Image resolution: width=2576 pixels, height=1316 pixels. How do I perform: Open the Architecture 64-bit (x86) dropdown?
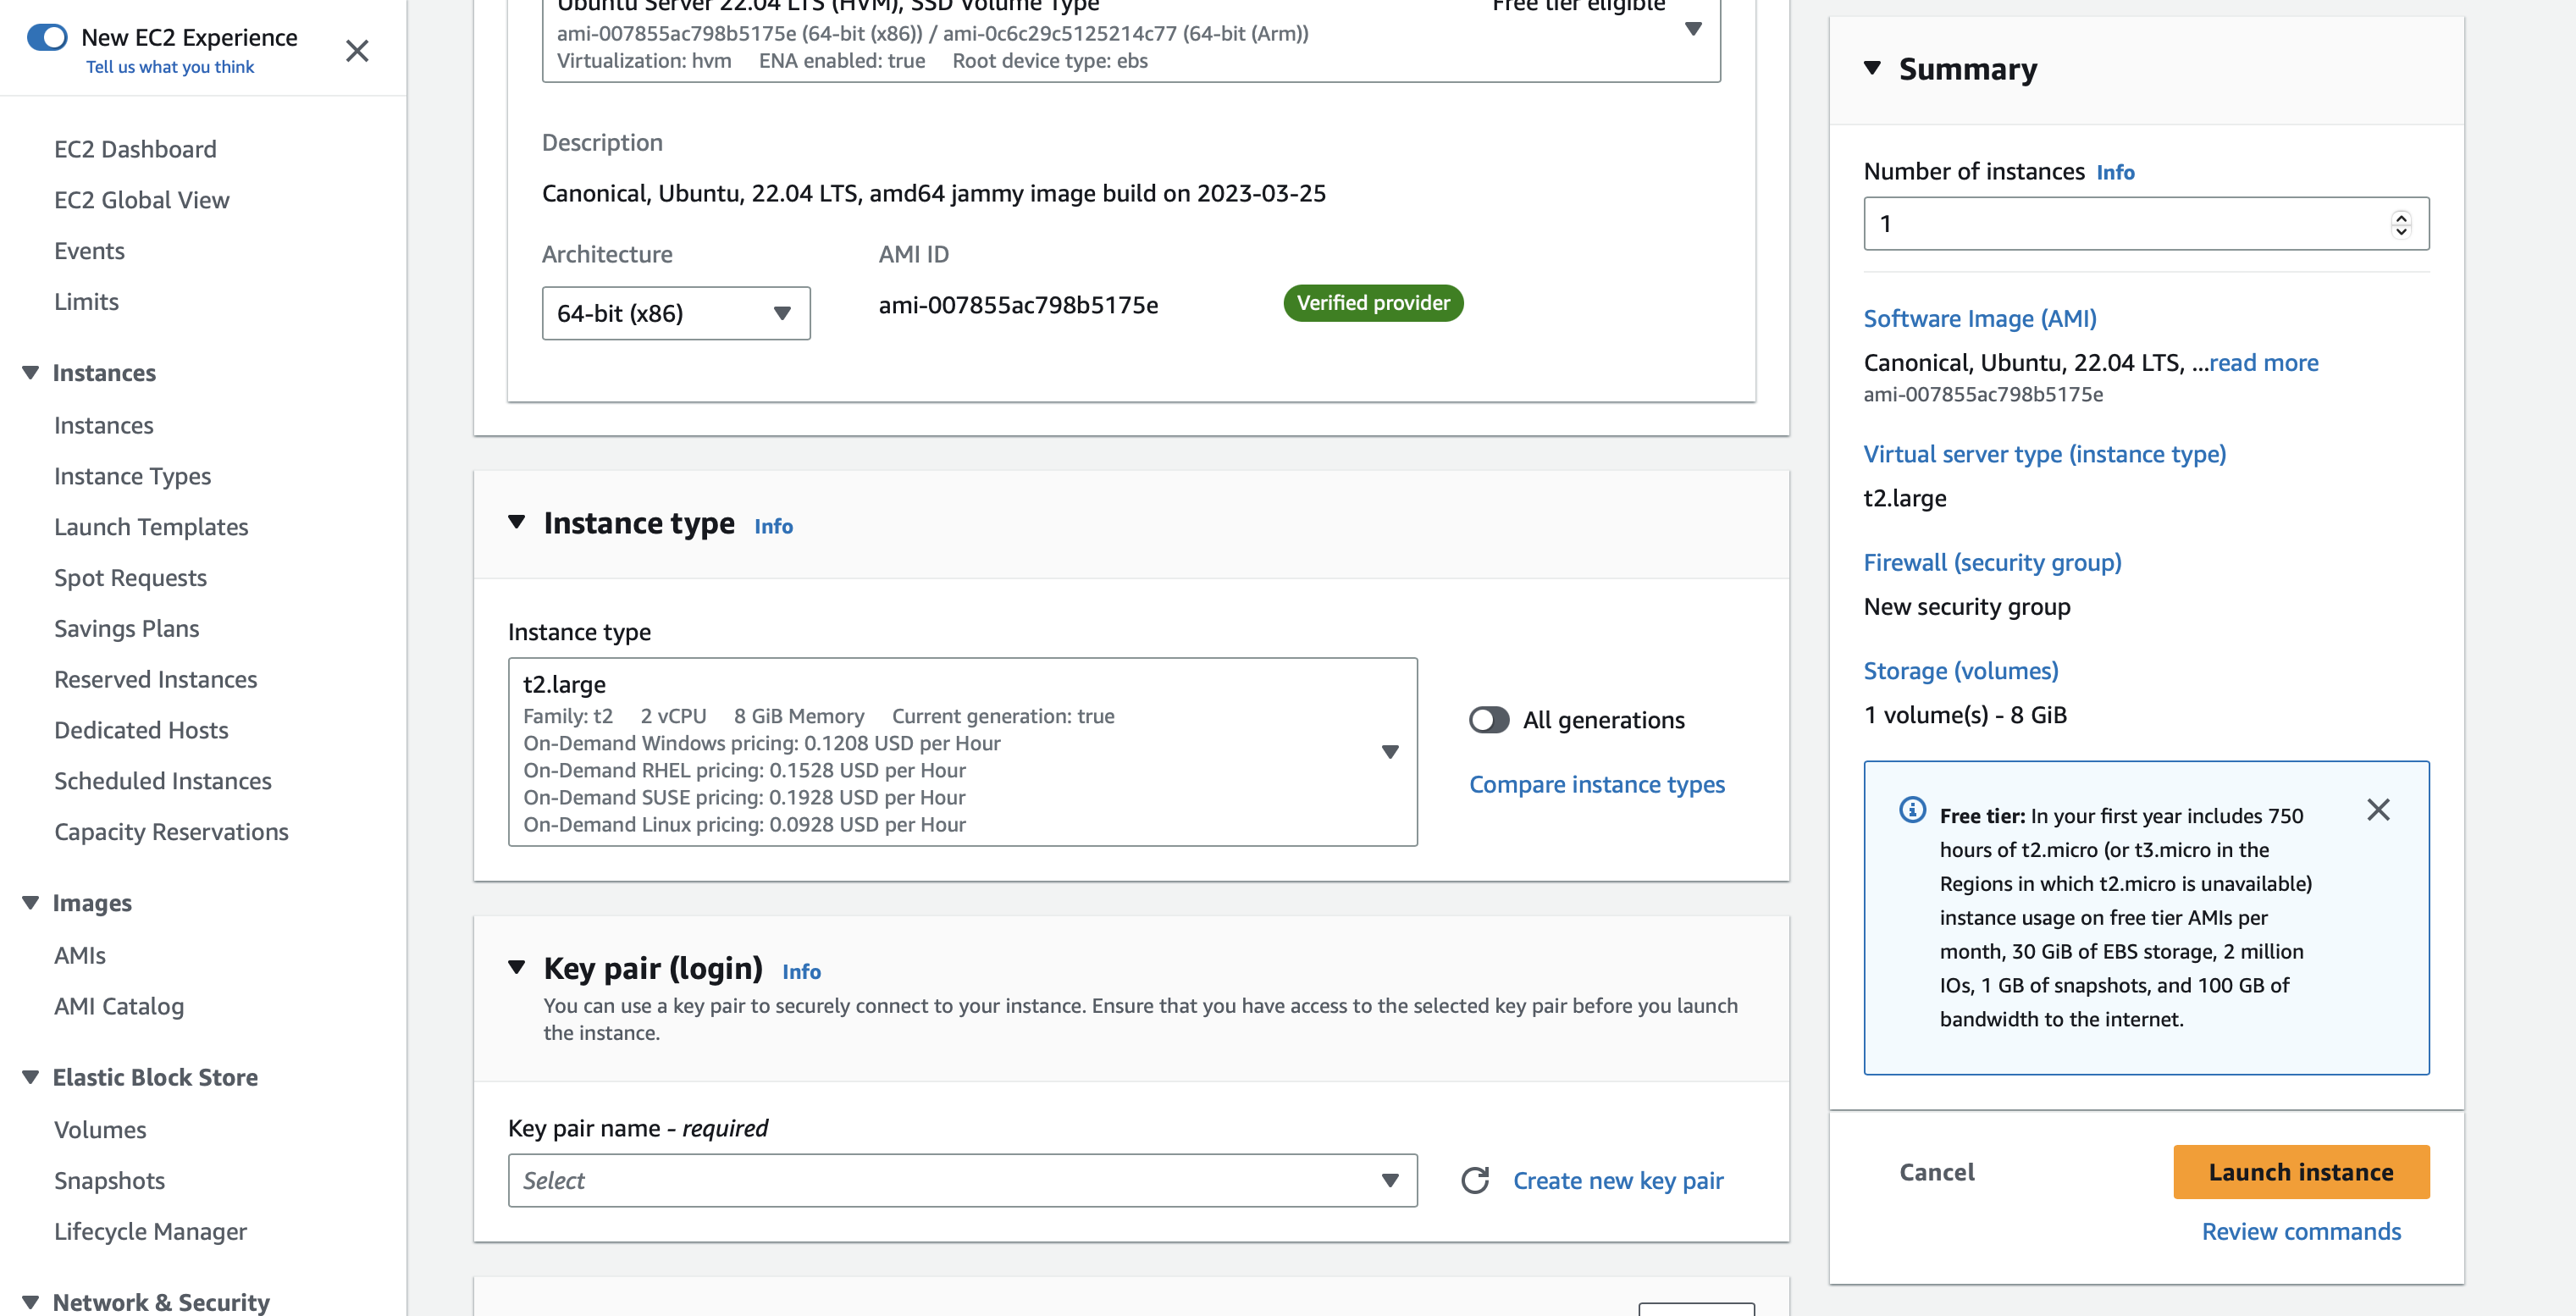676,314
